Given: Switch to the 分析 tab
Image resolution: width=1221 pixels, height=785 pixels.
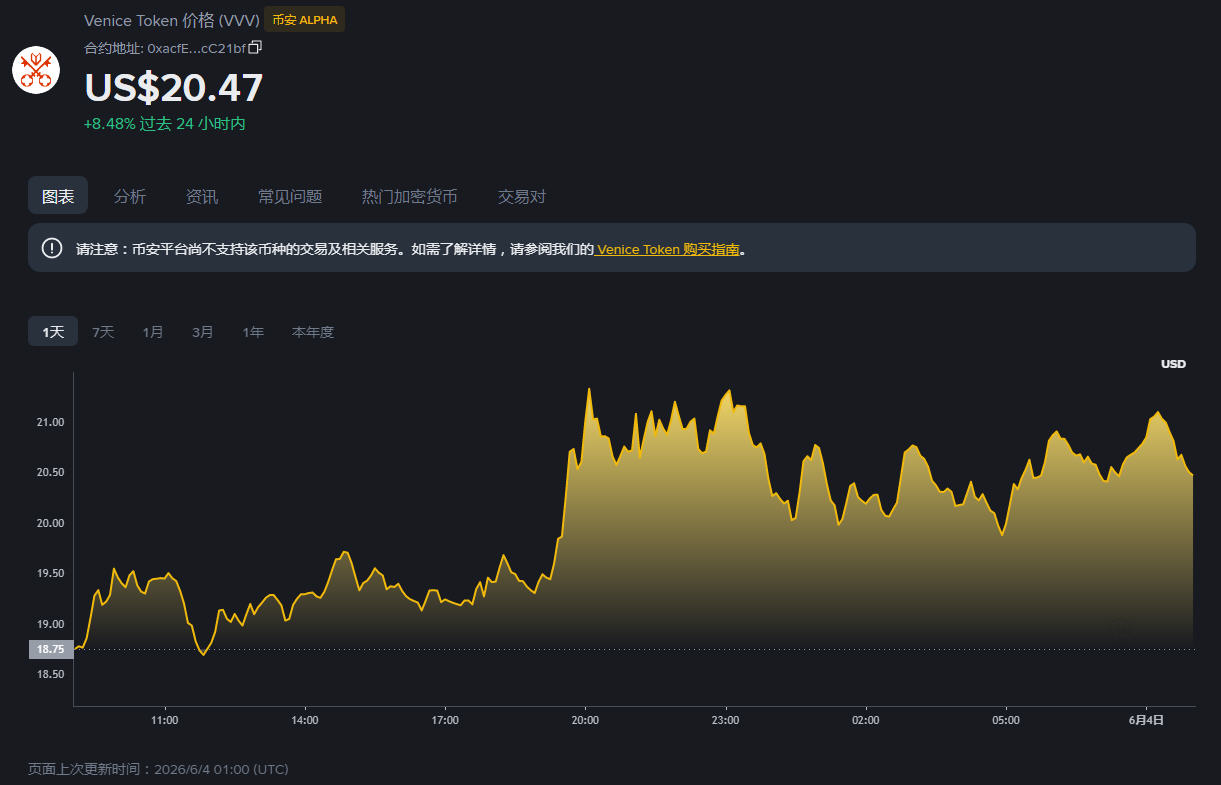Looking at the screenshot, I should 130,196.
